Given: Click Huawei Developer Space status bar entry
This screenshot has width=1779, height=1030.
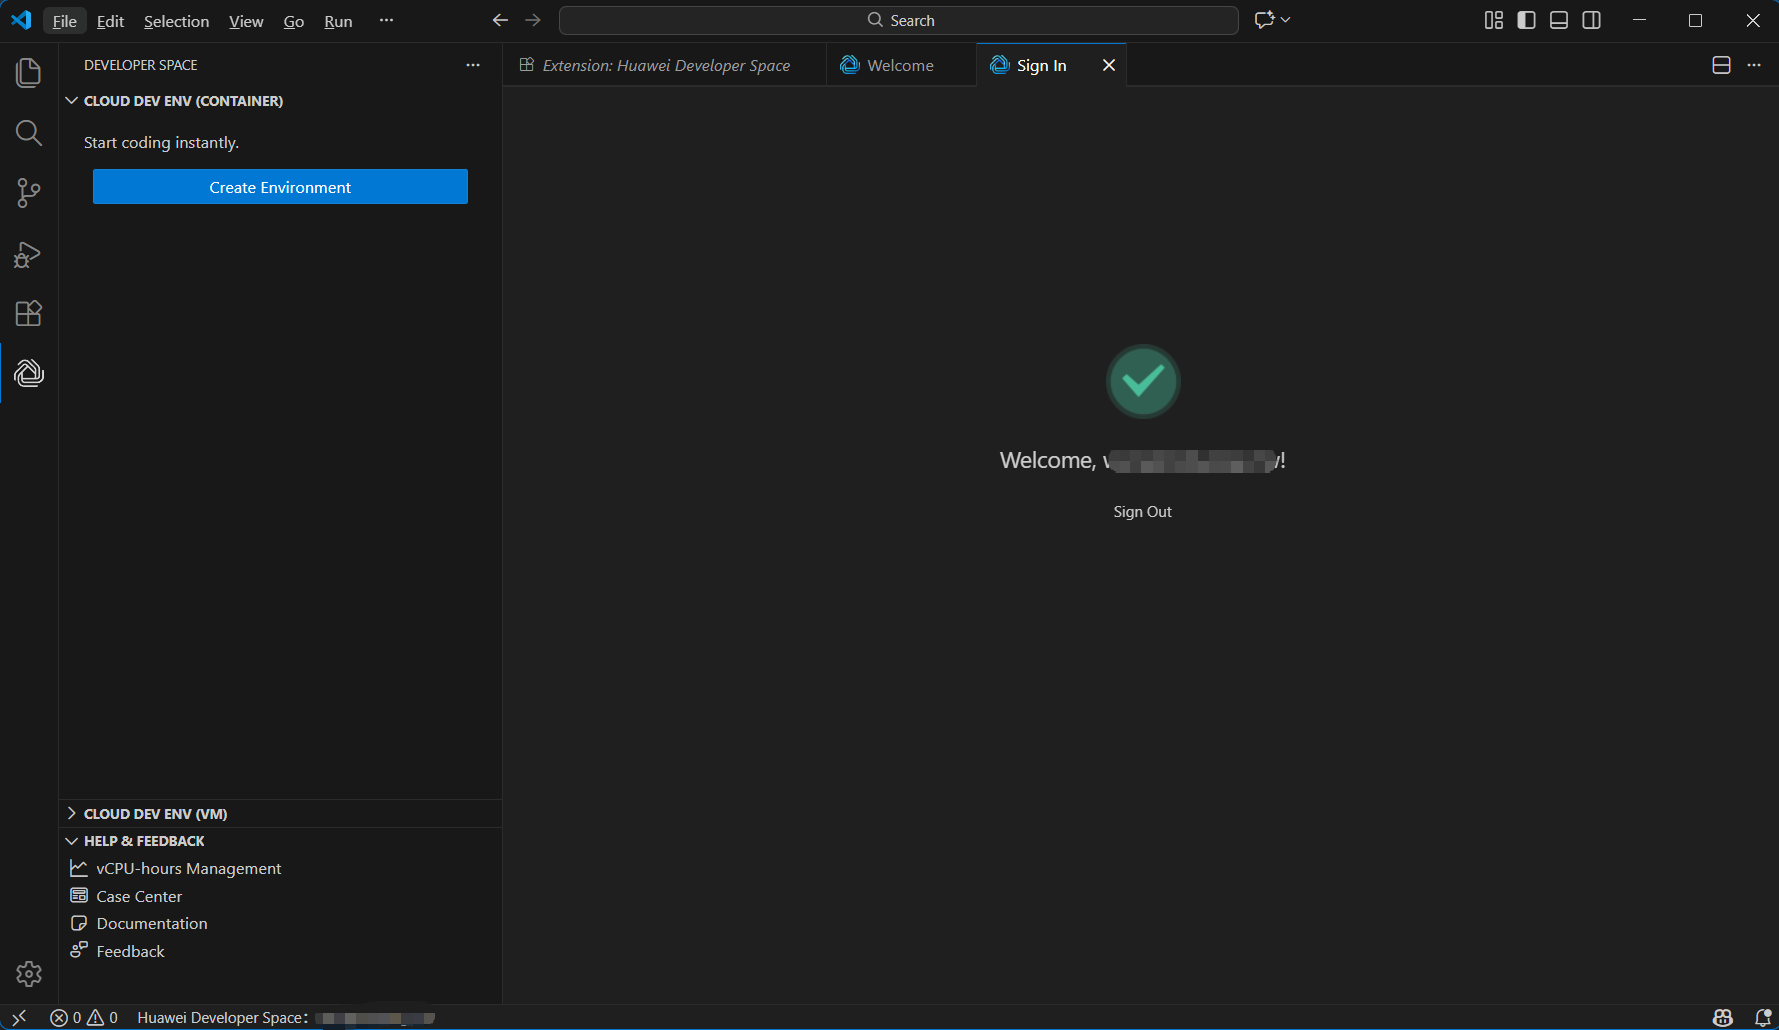Looking at the screenshot, I should [x=286, y=1017].
